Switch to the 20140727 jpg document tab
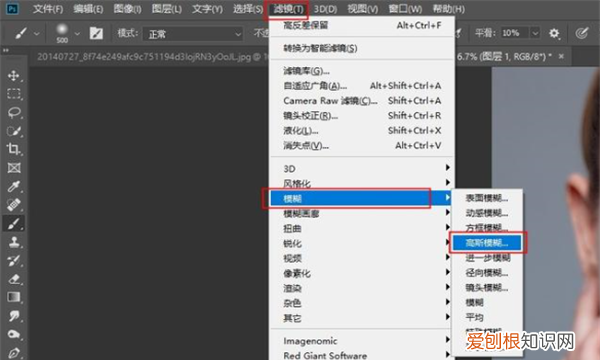 pos(148,57)
